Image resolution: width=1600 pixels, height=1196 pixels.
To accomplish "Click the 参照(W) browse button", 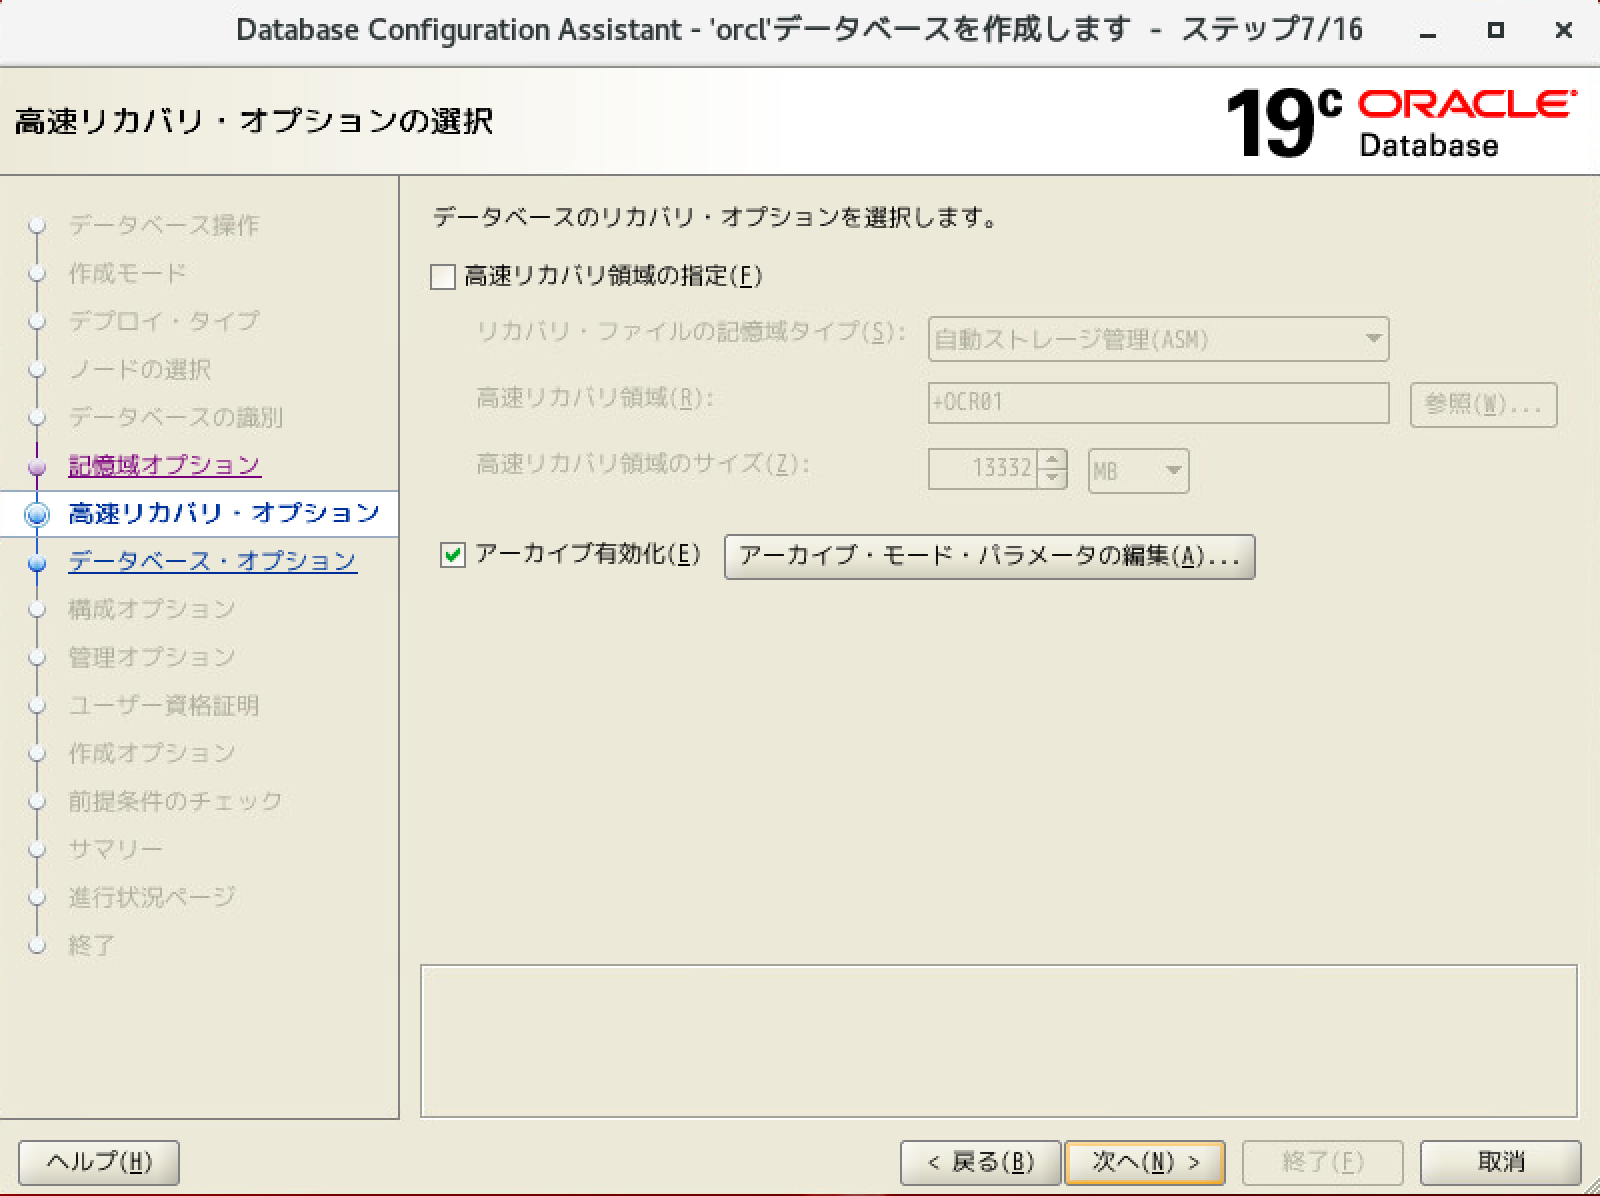I will tap(1482, 404).
